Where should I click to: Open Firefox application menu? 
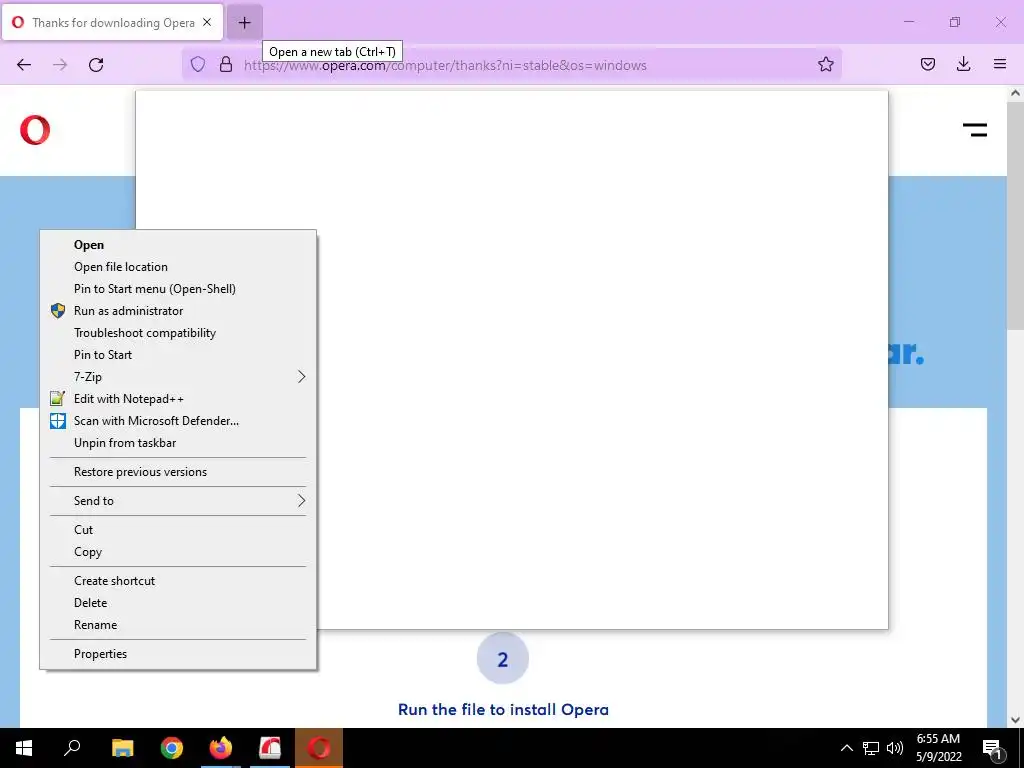click(1000, 64)
